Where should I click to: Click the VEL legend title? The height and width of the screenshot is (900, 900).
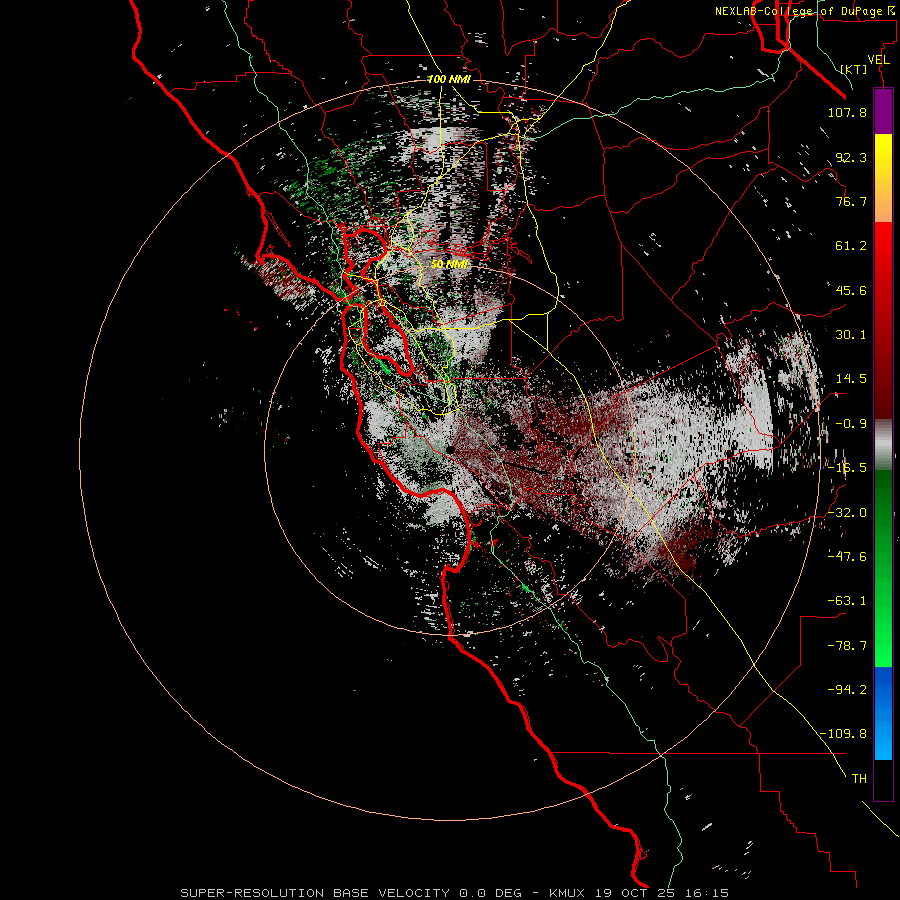pyautogui.click(x=878, y=60)
